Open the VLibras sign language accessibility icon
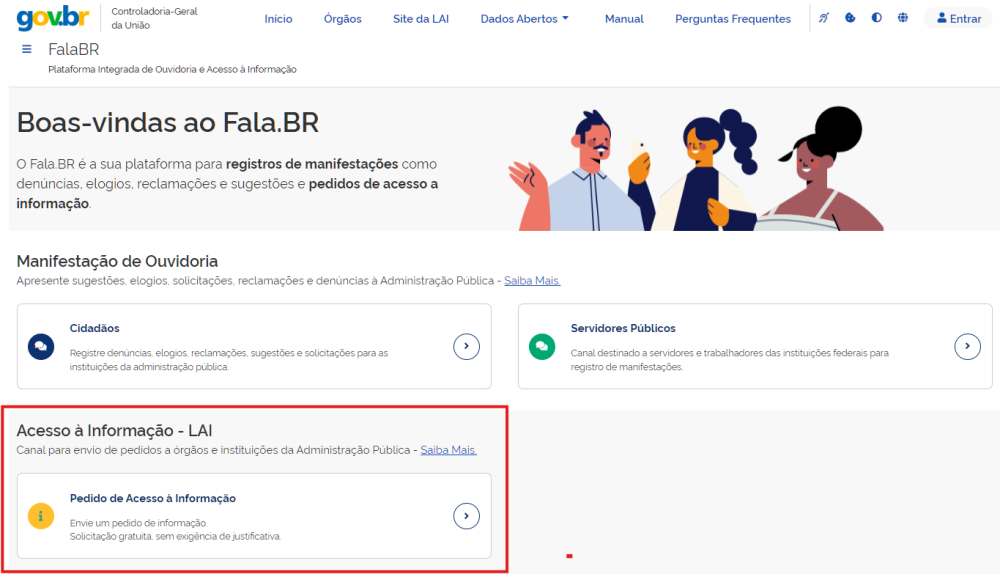 coord(824,18)
